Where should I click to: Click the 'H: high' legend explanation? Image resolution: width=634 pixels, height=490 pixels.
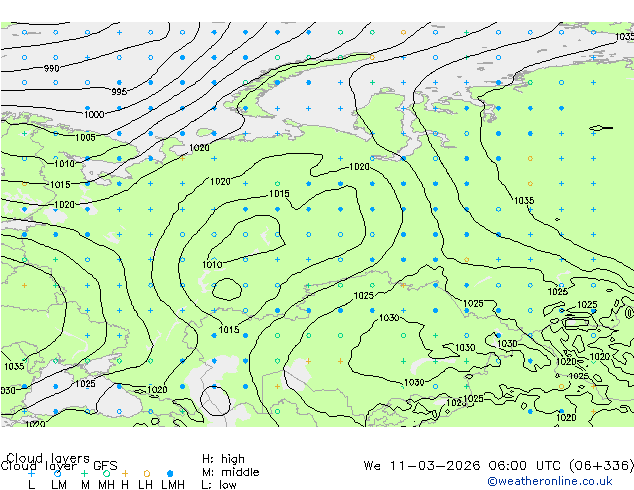[223, 459]
